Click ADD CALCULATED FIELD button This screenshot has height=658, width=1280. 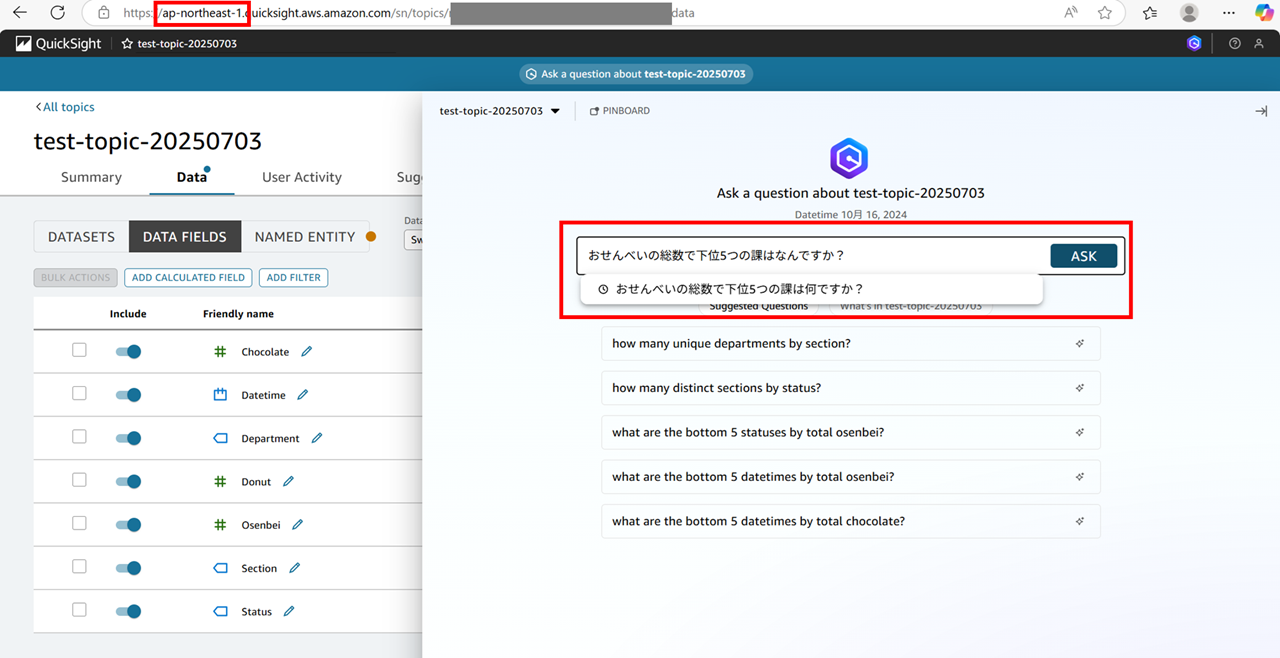[188, 277]
